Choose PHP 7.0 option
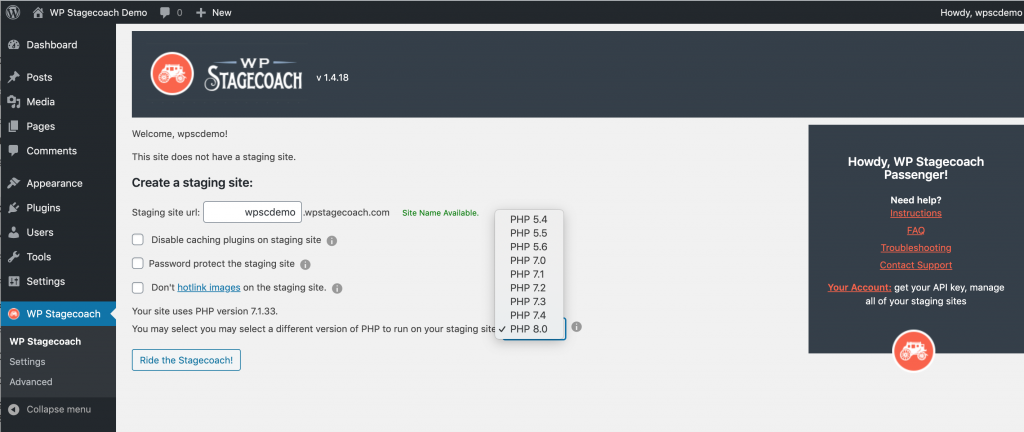1024x432 pixels. tap(529, 260)
